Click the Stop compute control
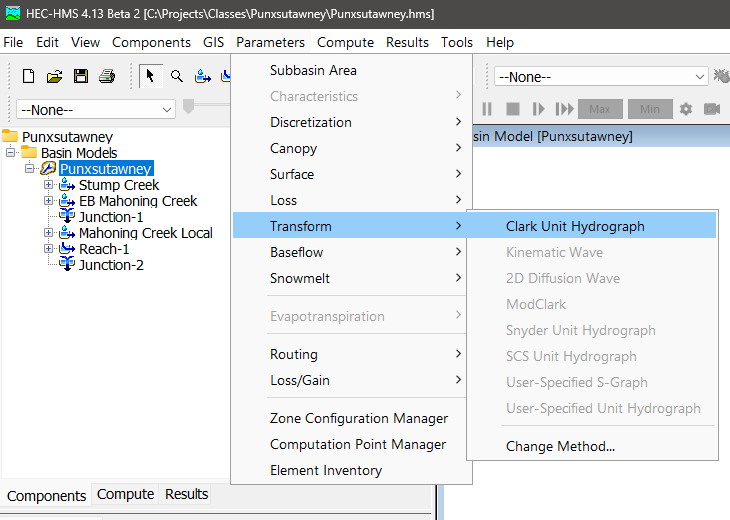 pyautogui.click(x=513, y=109)
